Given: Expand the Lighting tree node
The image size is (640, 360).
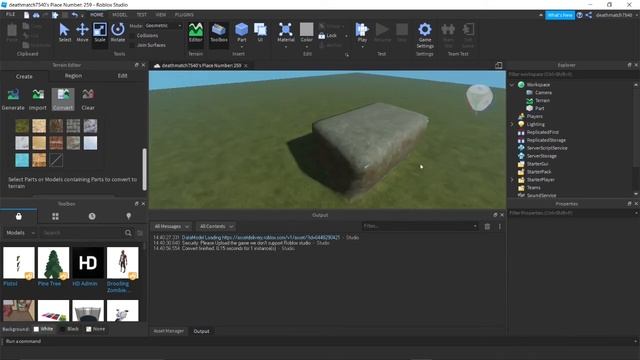Looking at the screenshot, I should coord(512,124).
